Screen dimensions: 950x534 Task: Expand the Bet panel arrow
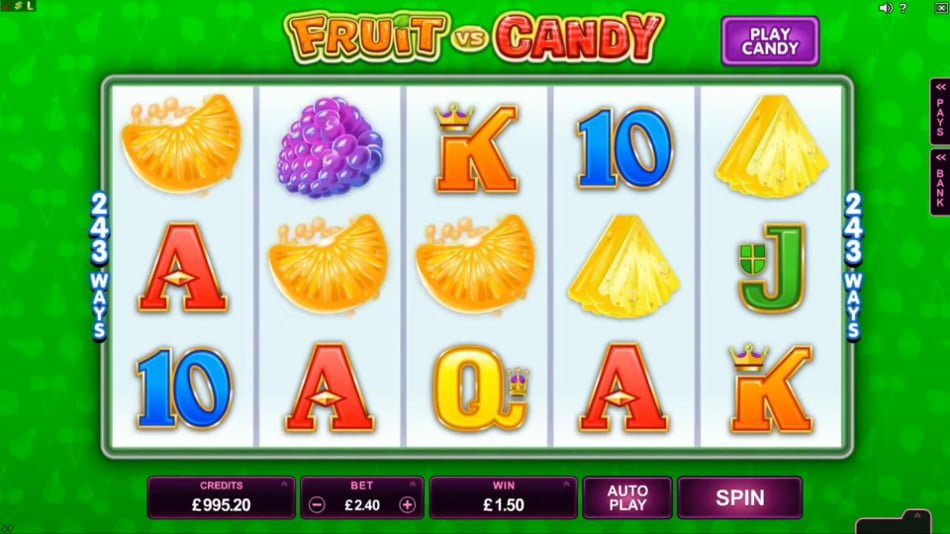coord(413,484)
